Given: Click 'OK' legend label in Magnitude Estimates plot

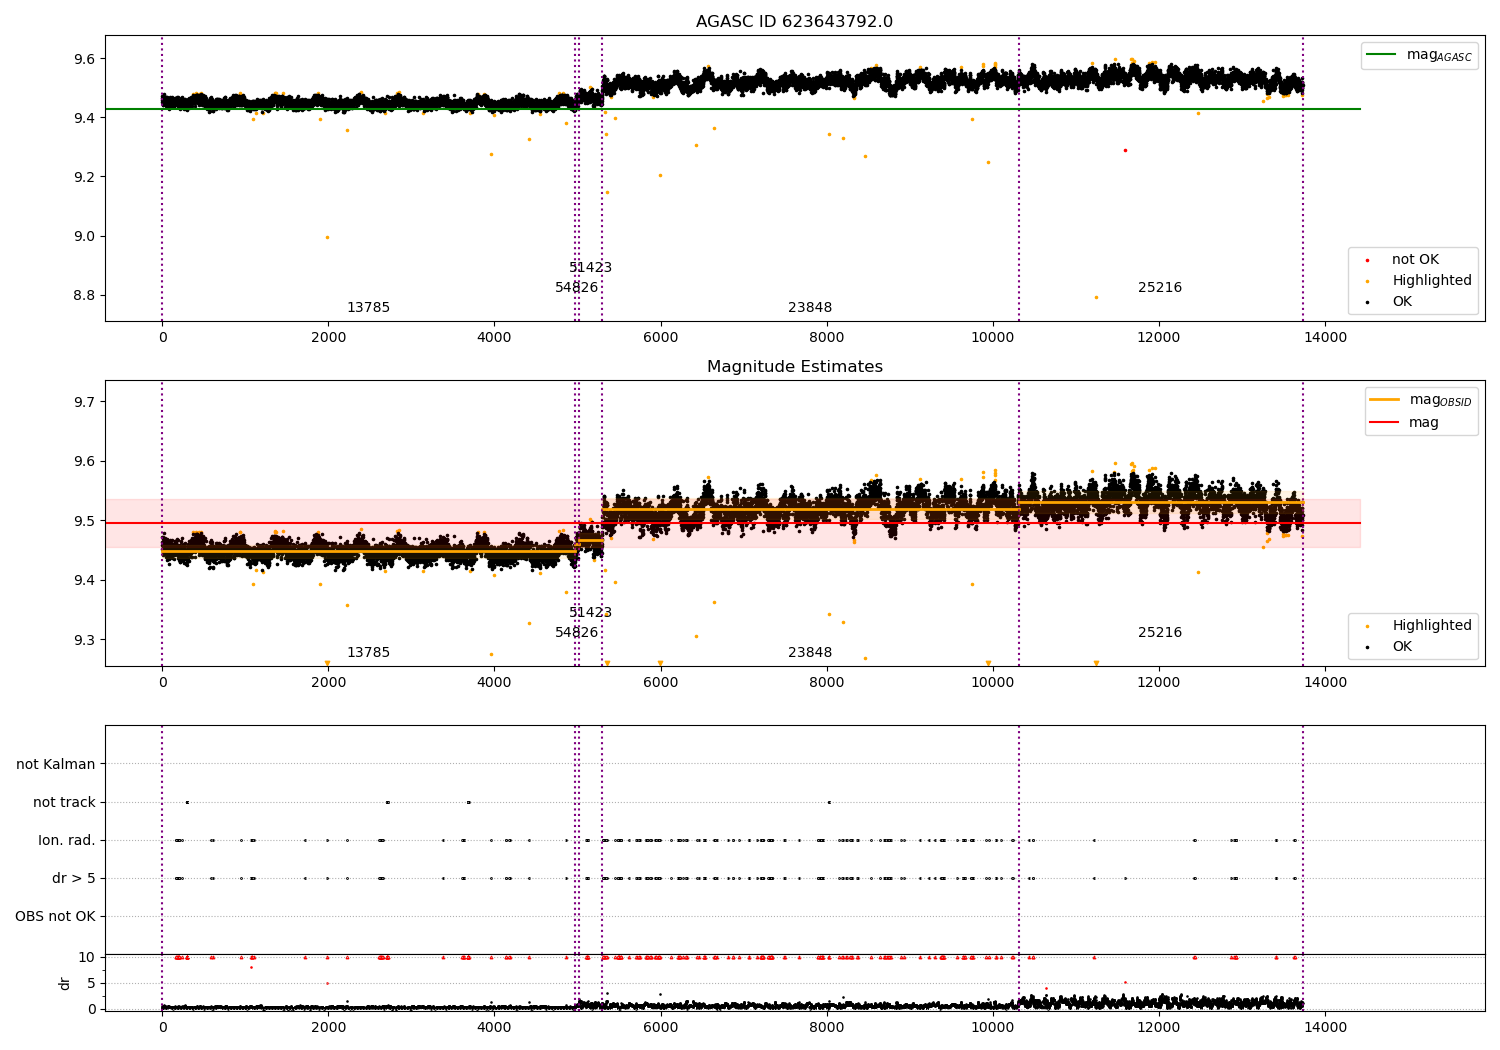Looking at the screenshot, I should pyautogui.click(x=1402, y=647).
